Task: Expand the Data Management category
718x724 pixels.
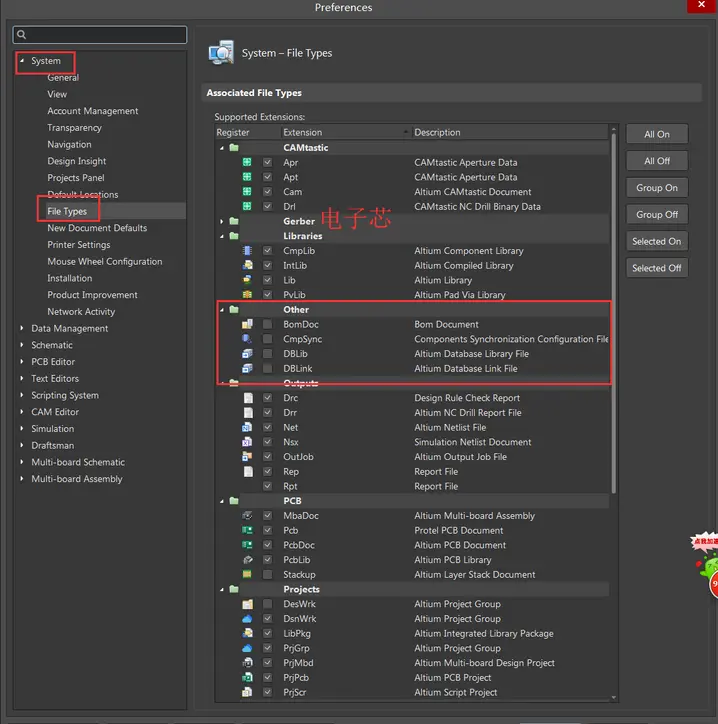Action: coord(22,328)
